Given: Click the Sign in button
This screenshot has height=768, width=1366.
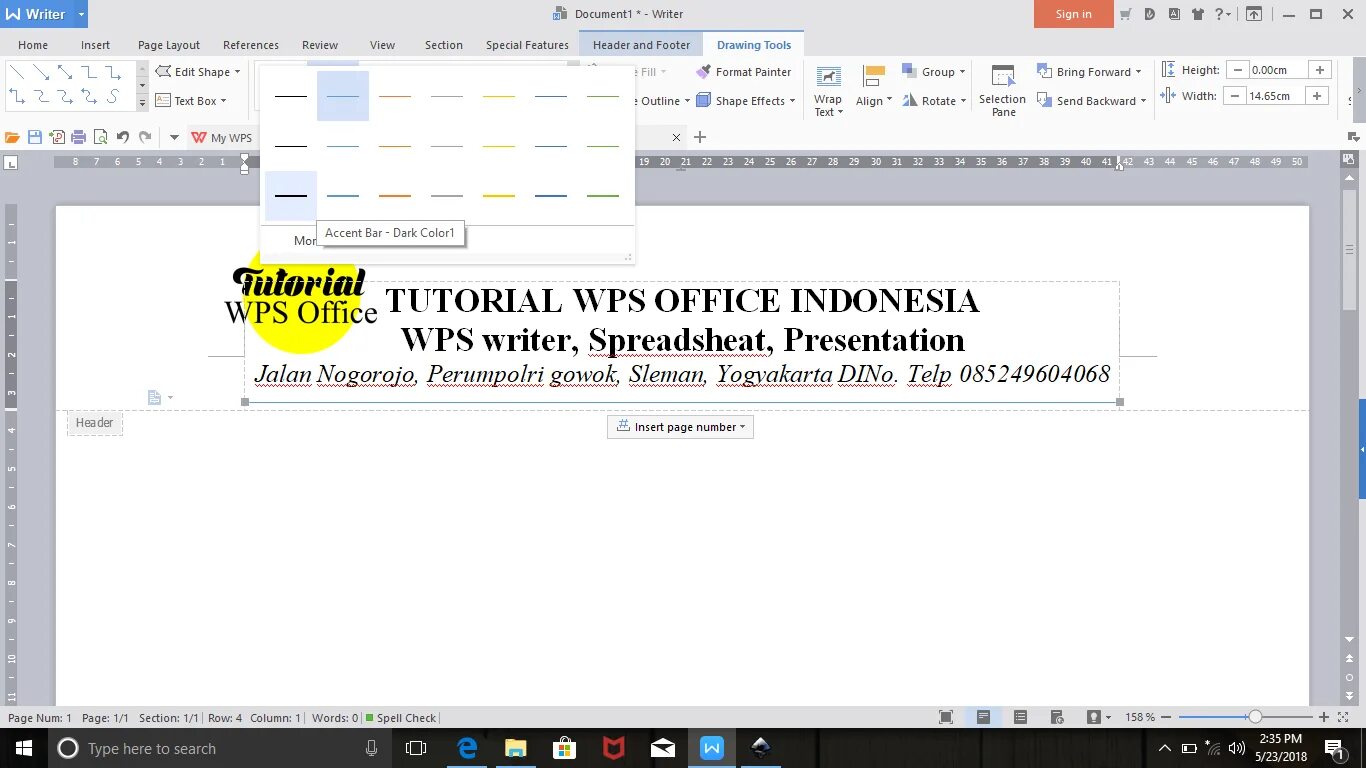Looking at the screenshot, I should click(1073, 14).
